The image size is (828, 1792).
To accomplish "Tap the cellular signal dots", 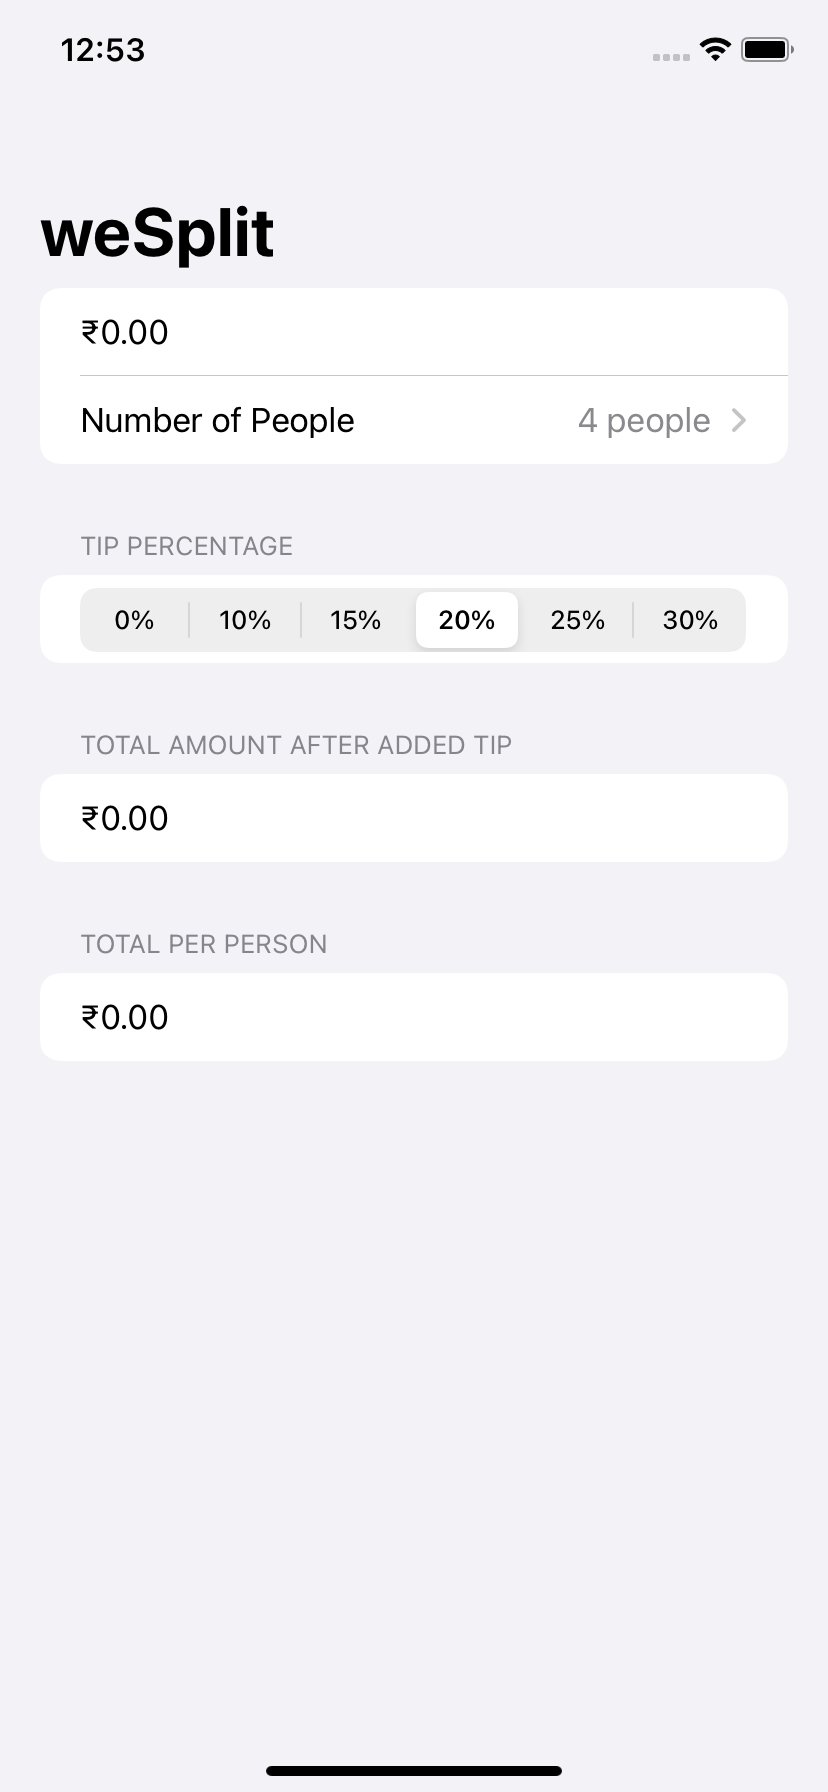I will [x=671, y=57].
